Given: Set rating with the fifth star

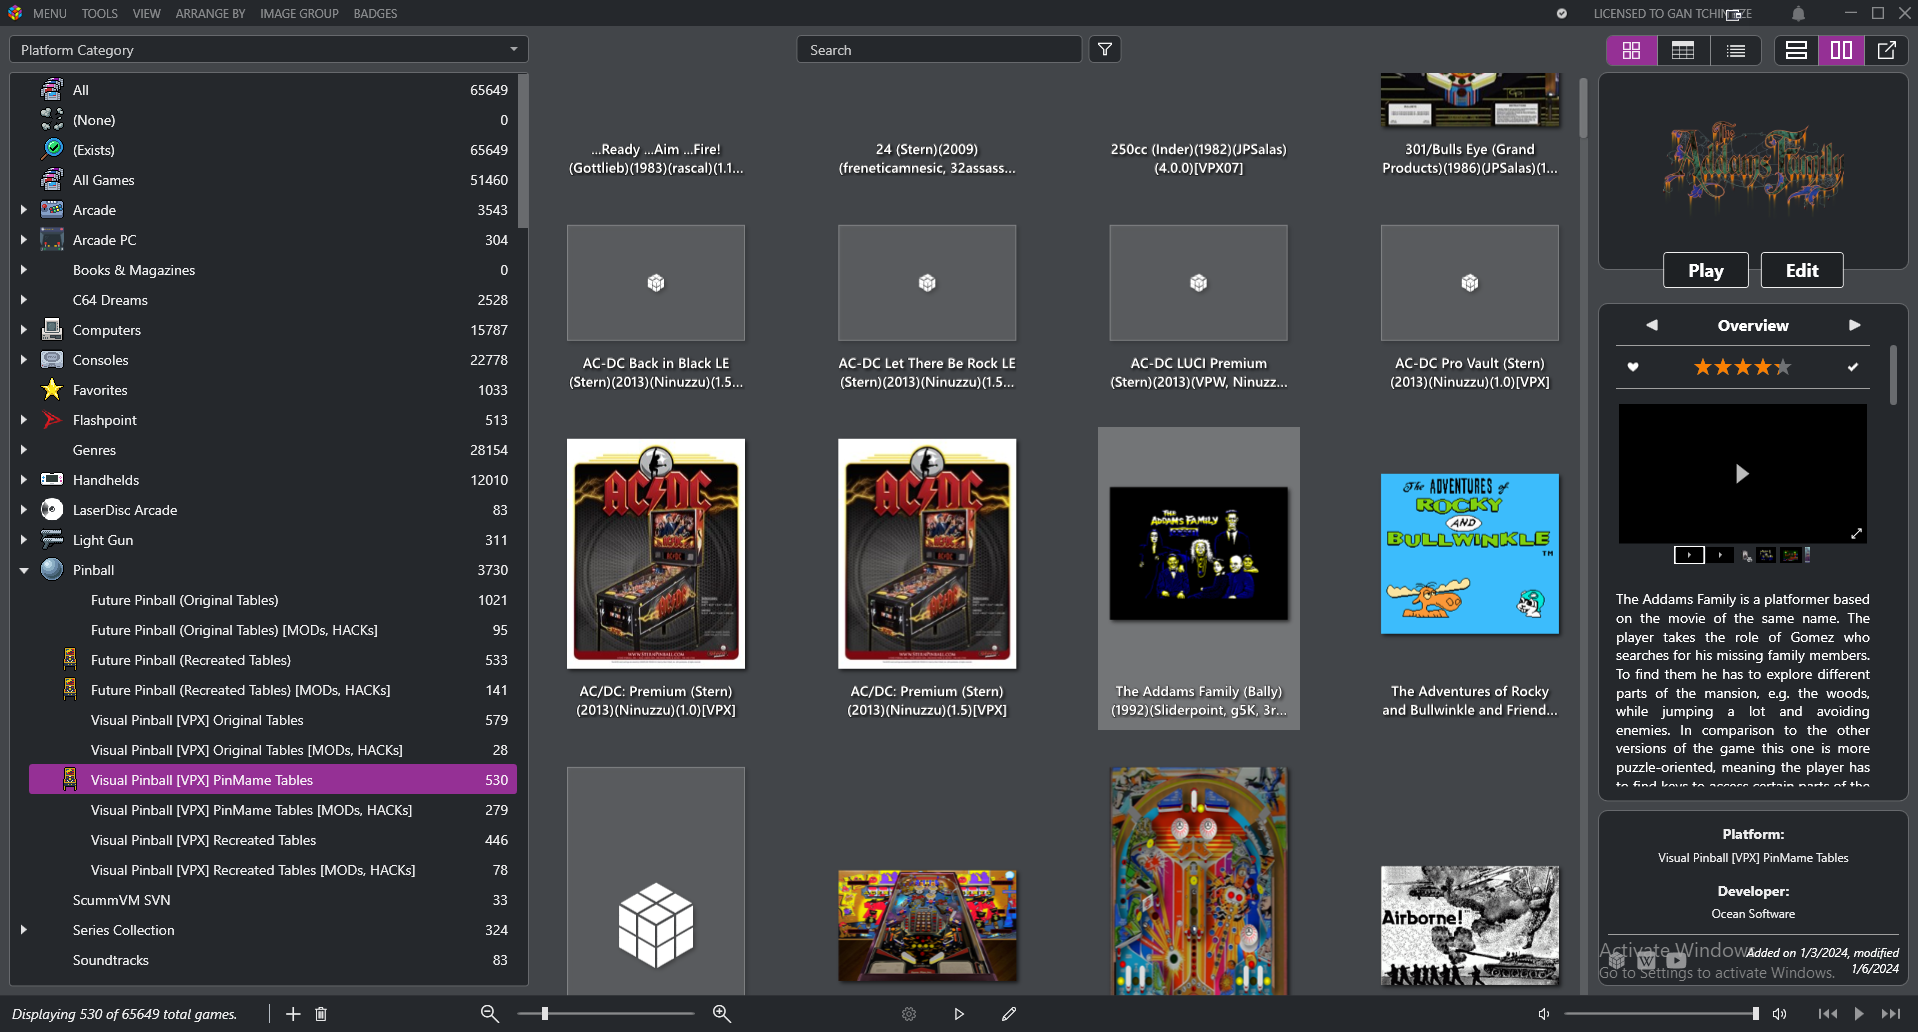Looking at the screenshot, I should click(x=1783, y=367).
